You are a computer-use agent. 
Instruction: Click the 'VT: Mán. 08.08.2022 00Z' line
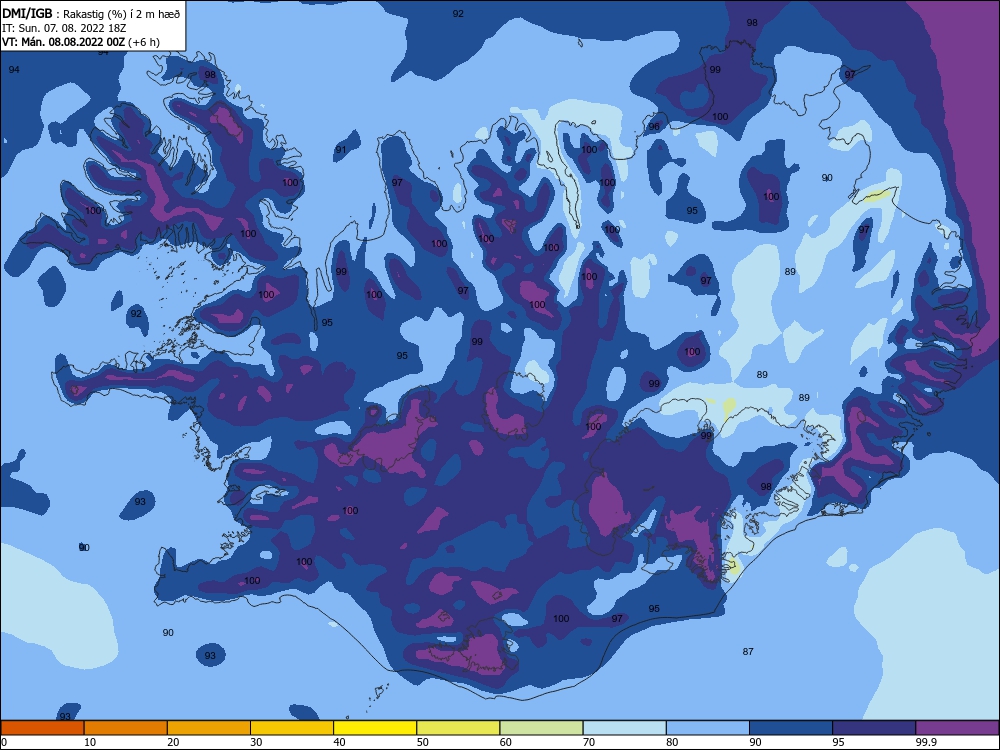click(81, 42)
